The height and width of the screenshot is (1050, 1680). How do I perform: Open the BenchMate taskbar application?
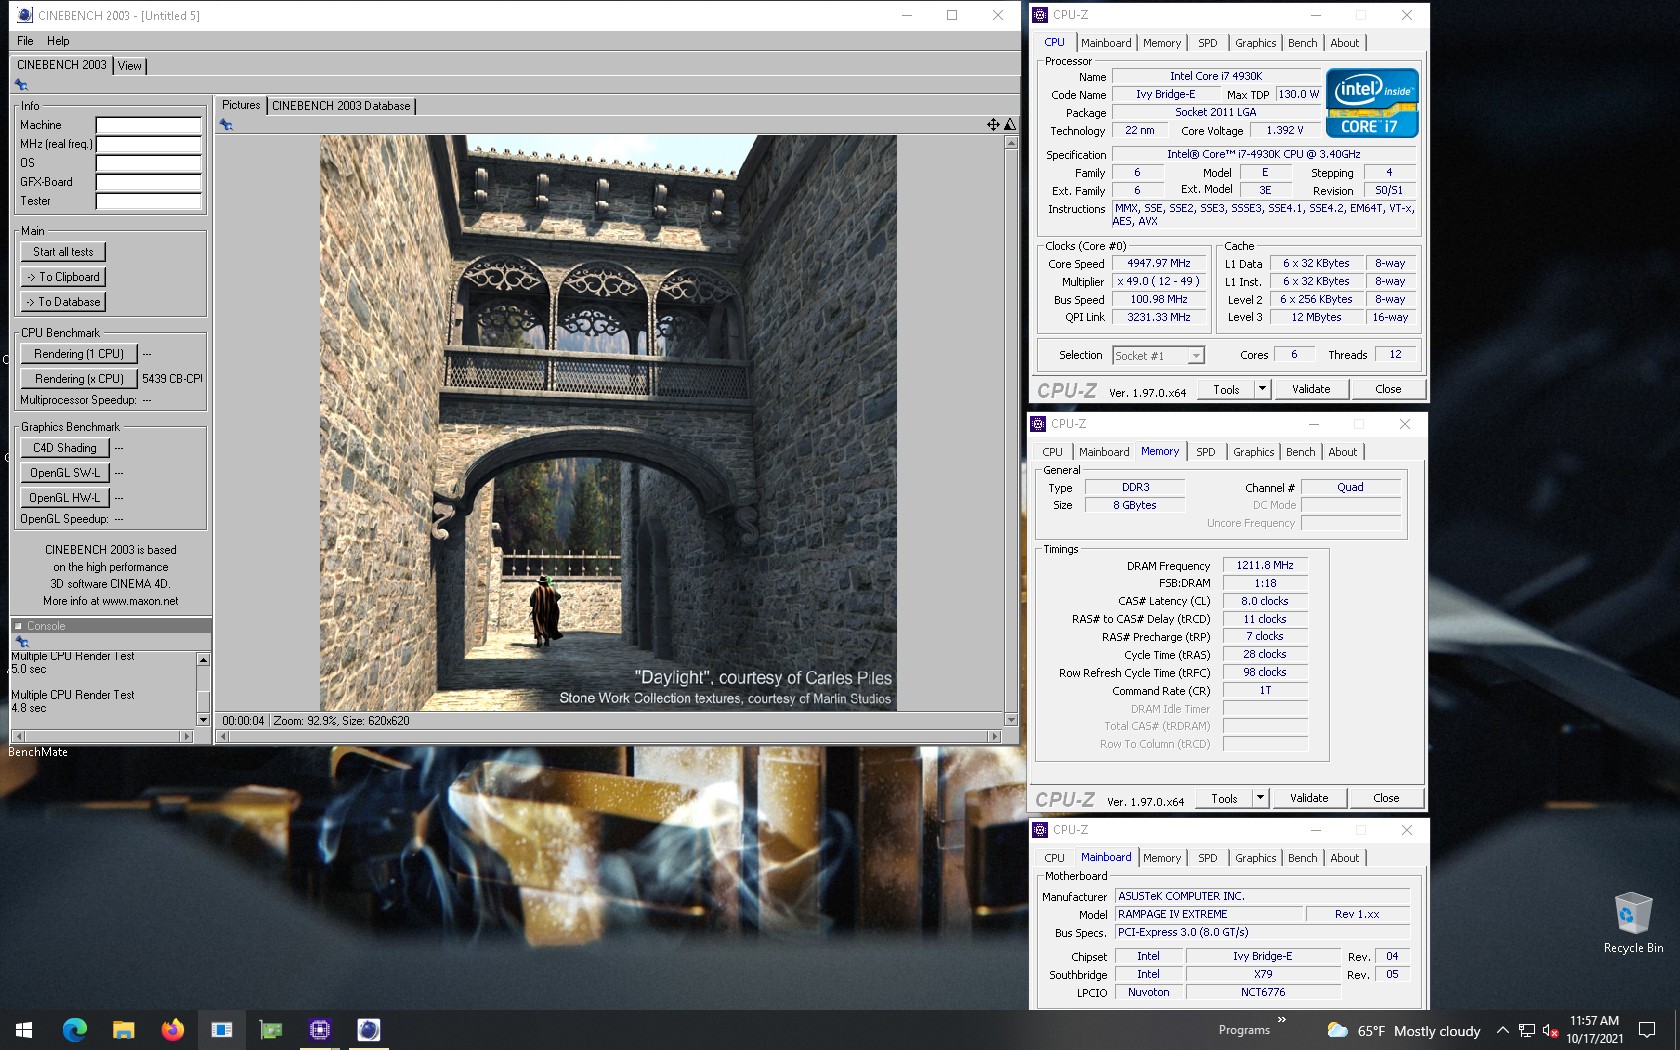pos(222,1030)
